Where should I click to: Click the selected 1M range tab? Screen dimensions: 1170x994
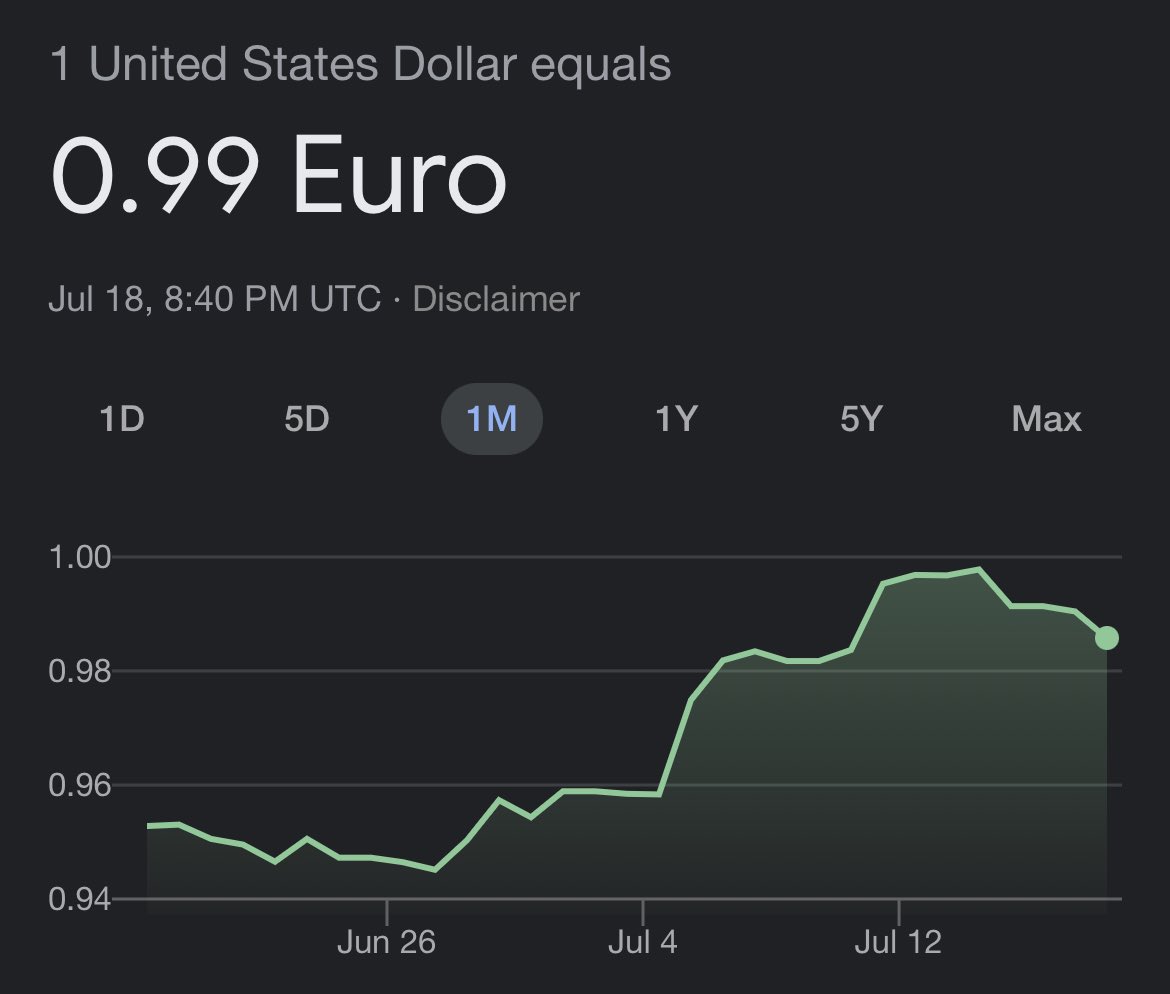(492, 419)
